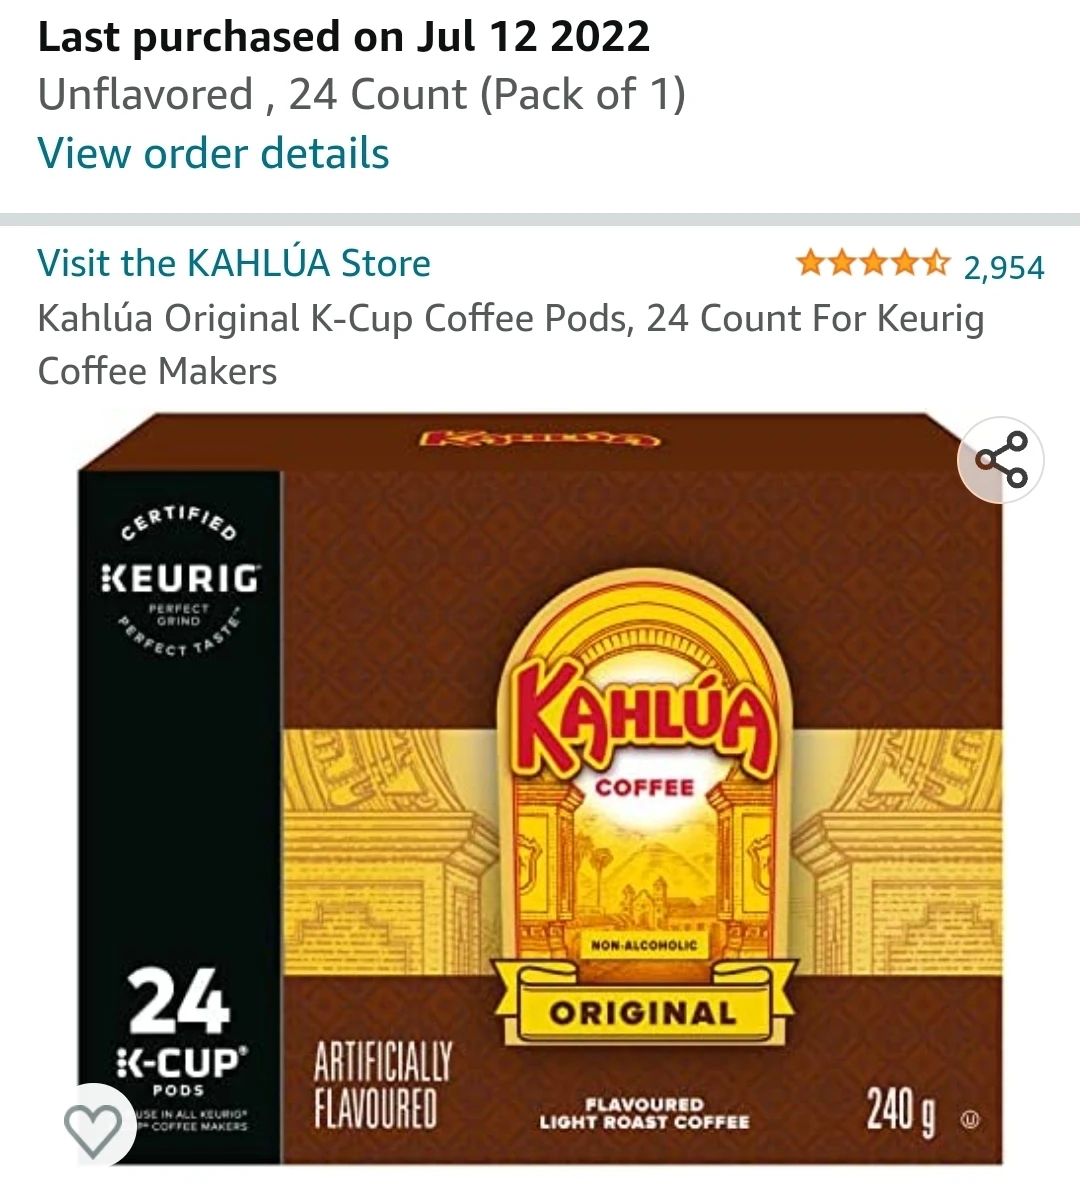Tap the Last purchased on Jul 12 2022 heading

(343, 36)
